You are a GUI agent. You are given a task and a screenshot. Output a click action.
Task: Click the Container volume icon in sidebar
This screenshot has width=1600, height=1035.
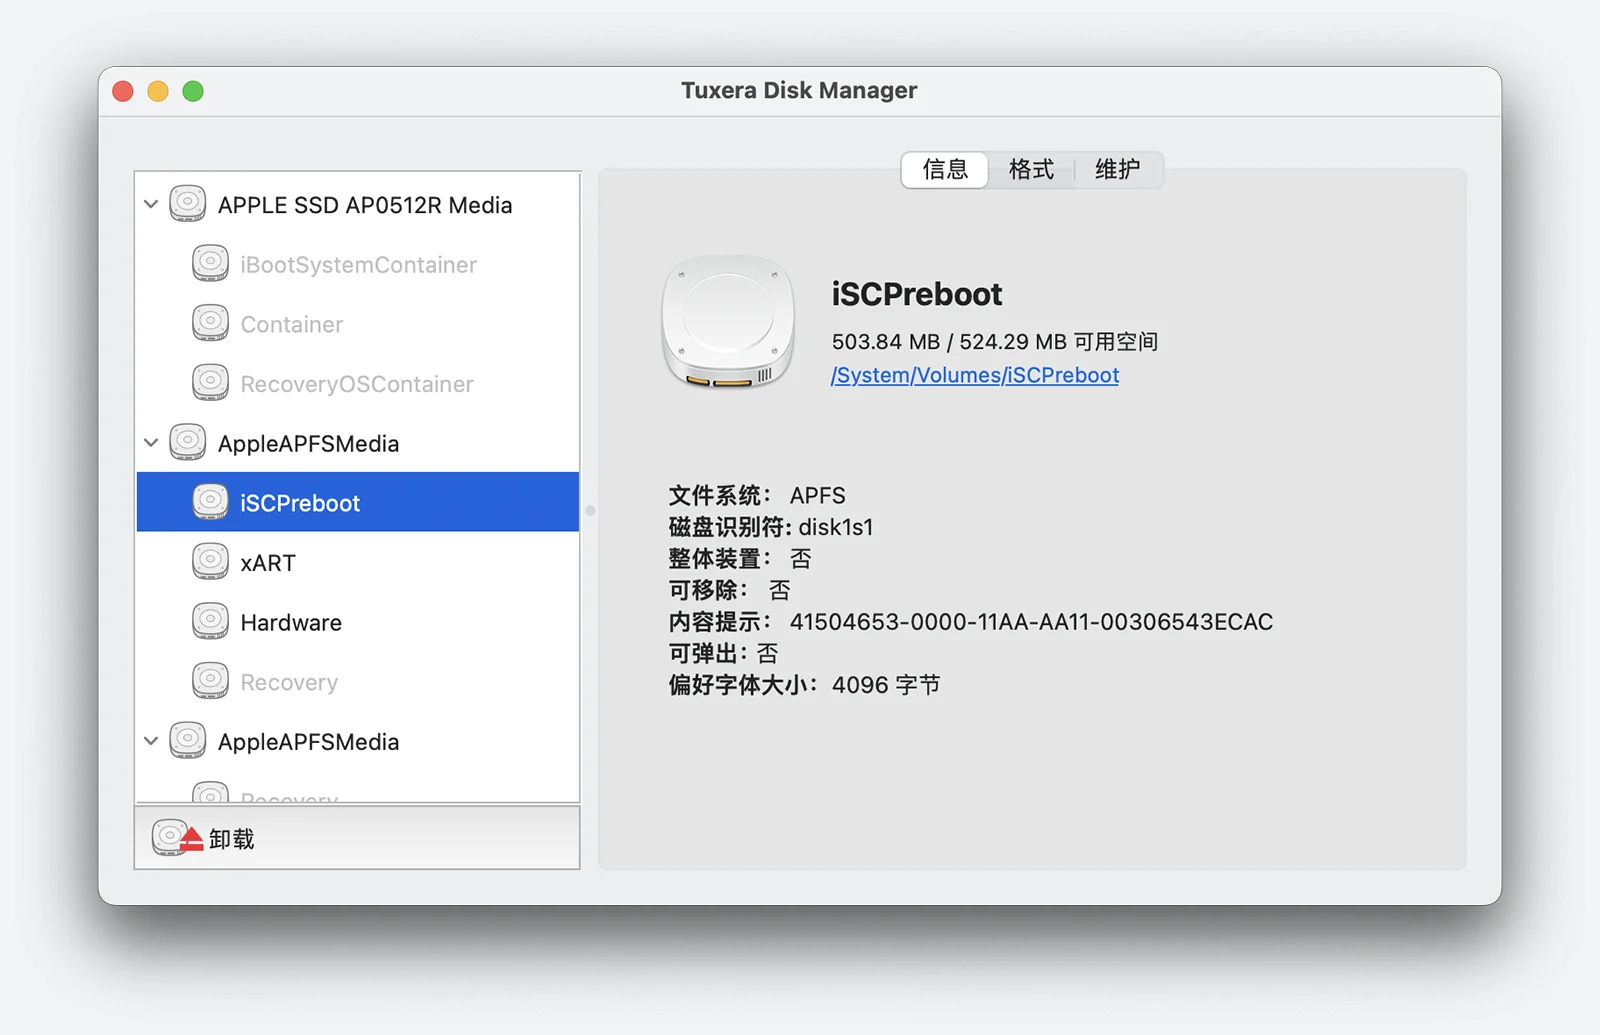point(210,324)
